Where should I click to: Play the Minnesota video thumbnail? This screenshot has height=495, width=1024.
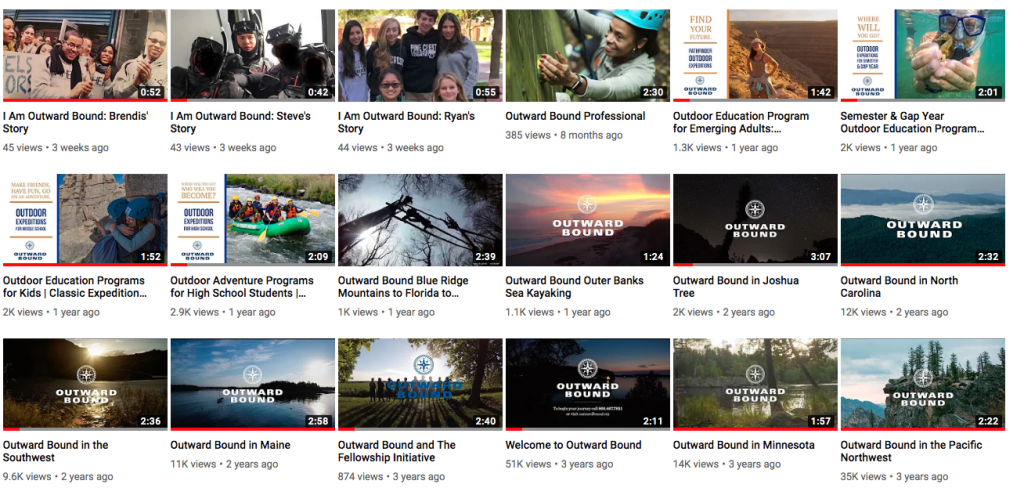(x=755, y=384)
